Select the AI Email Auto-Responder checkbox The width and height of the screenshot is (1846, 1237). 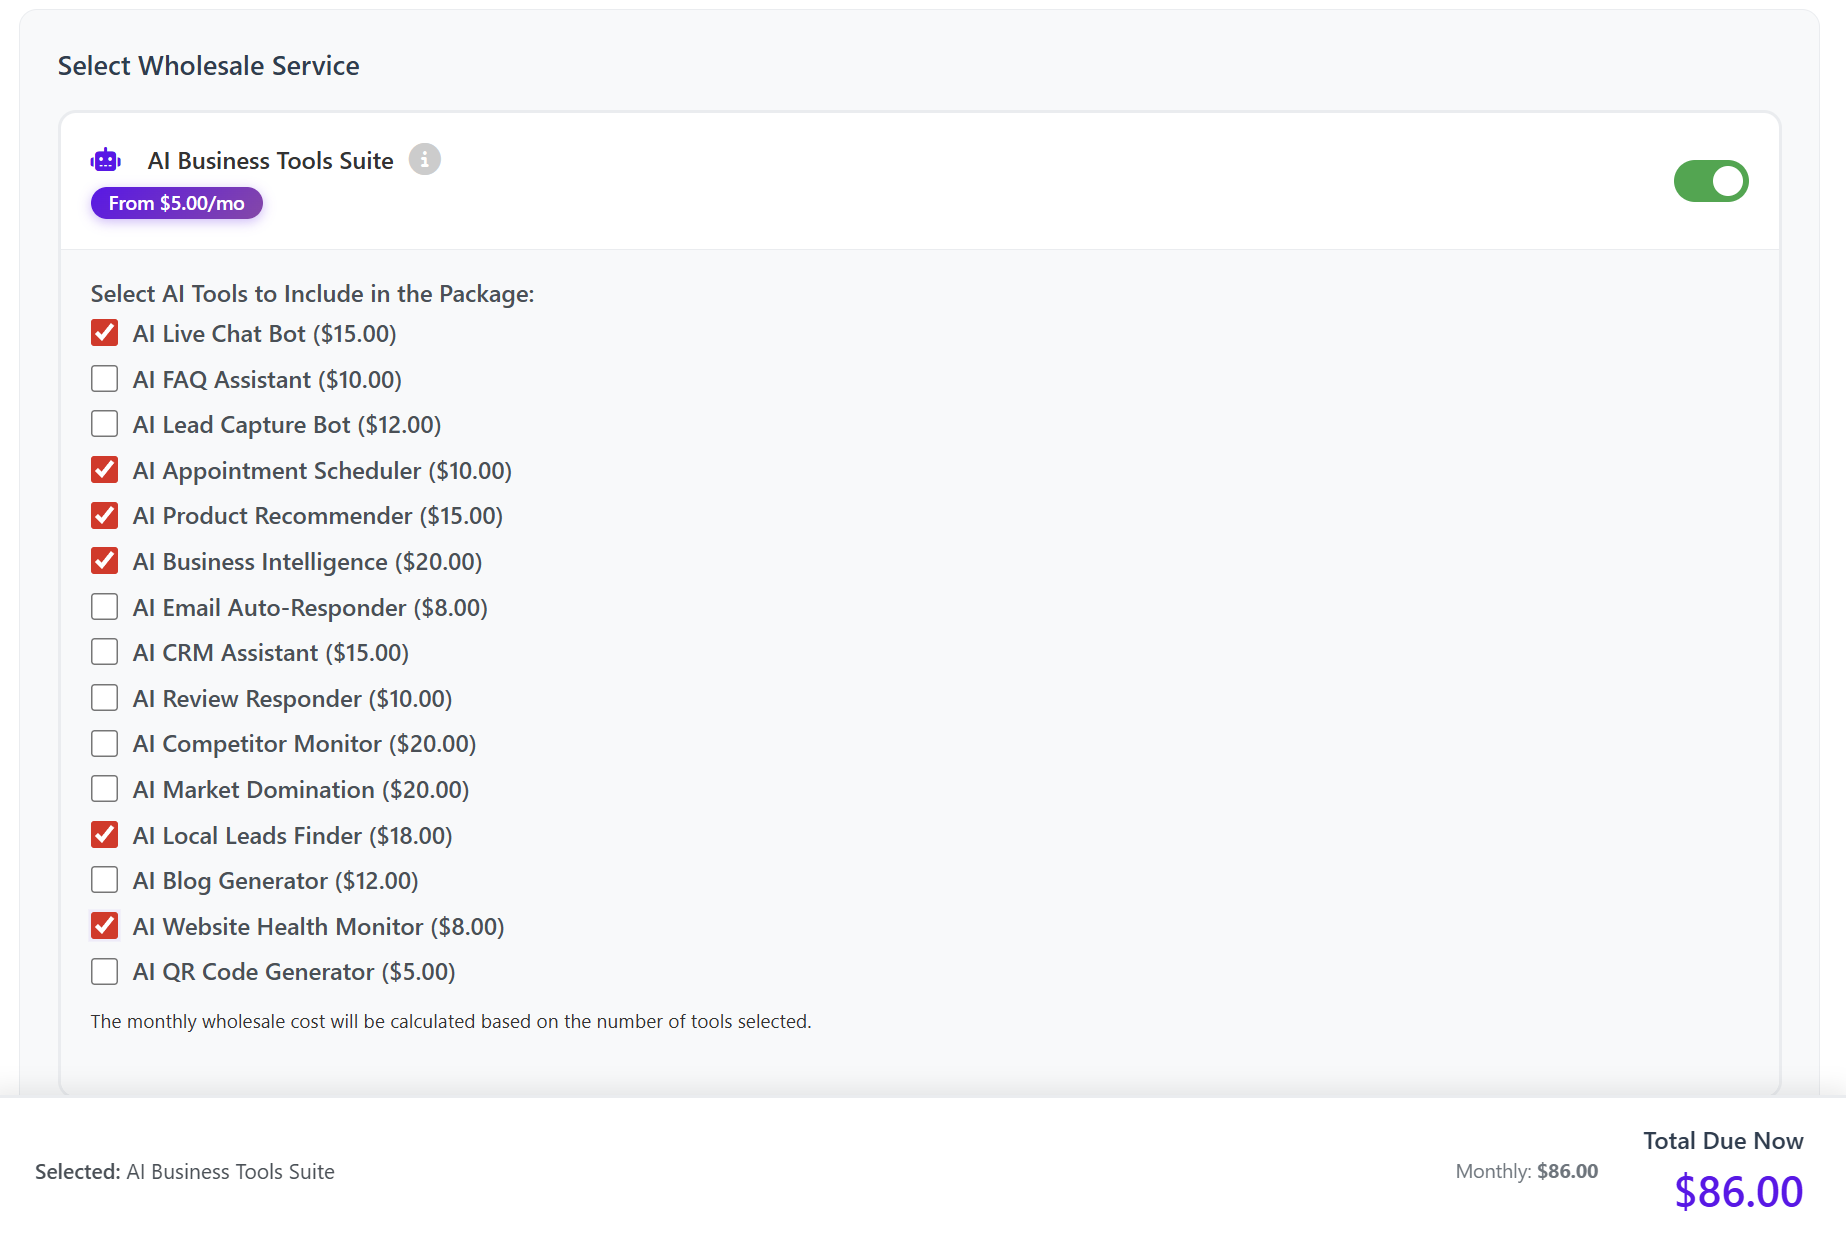tap(105, 607)
